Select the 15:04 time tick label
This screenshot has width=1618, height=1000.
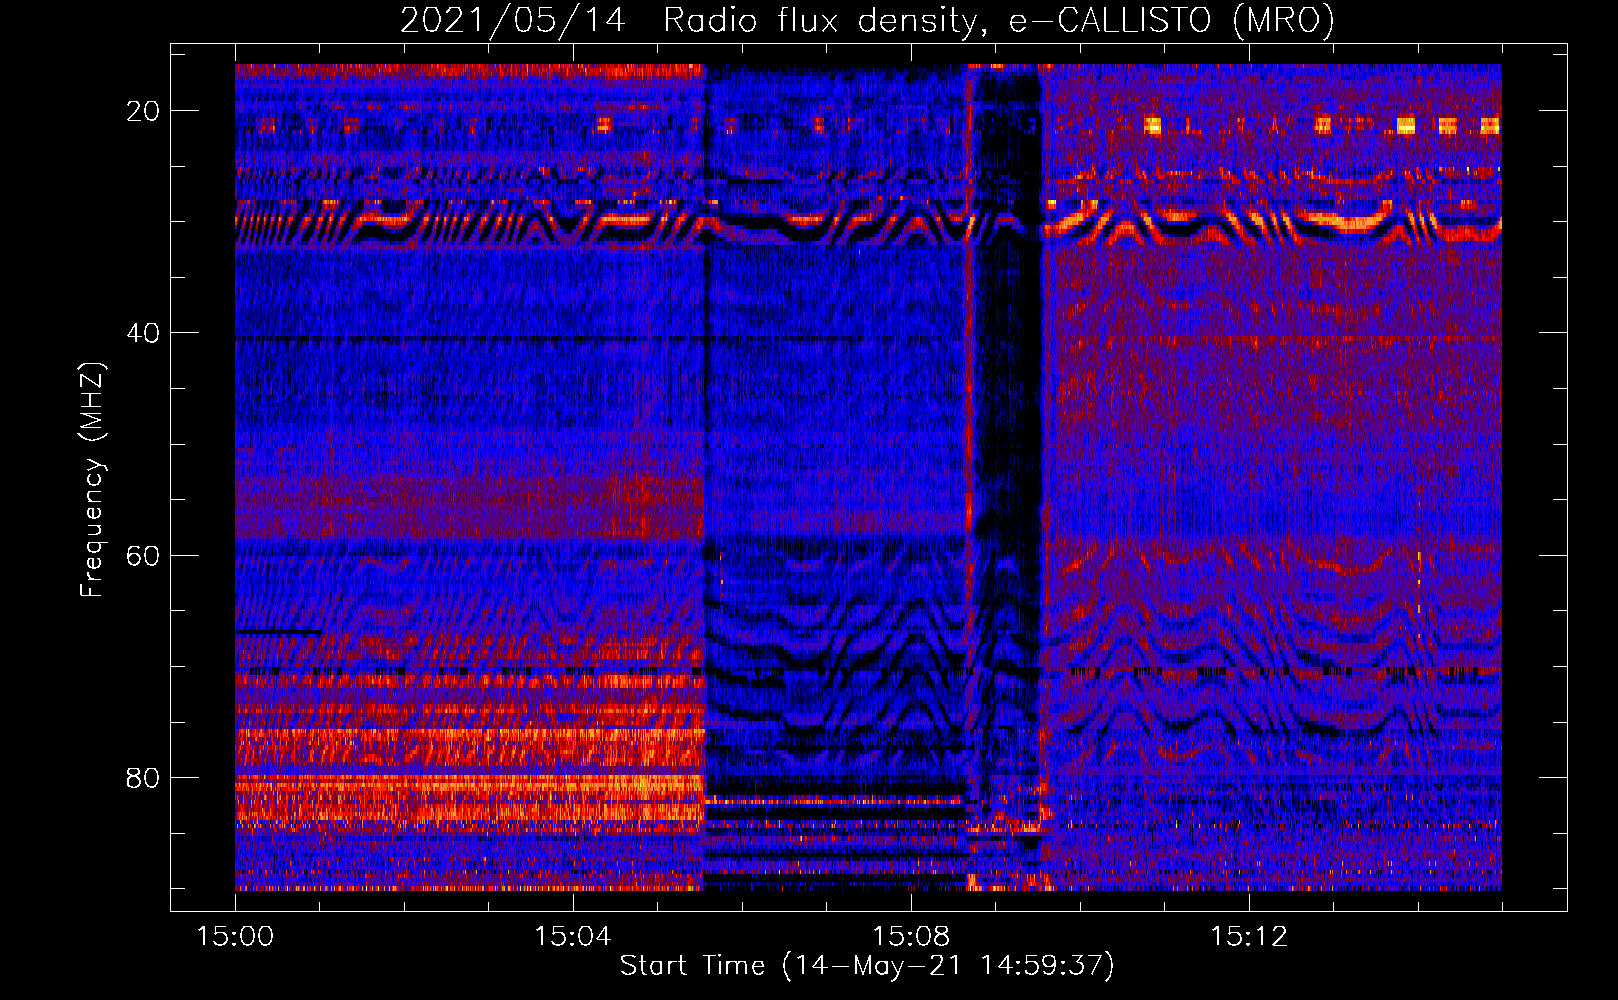point(573,936)
